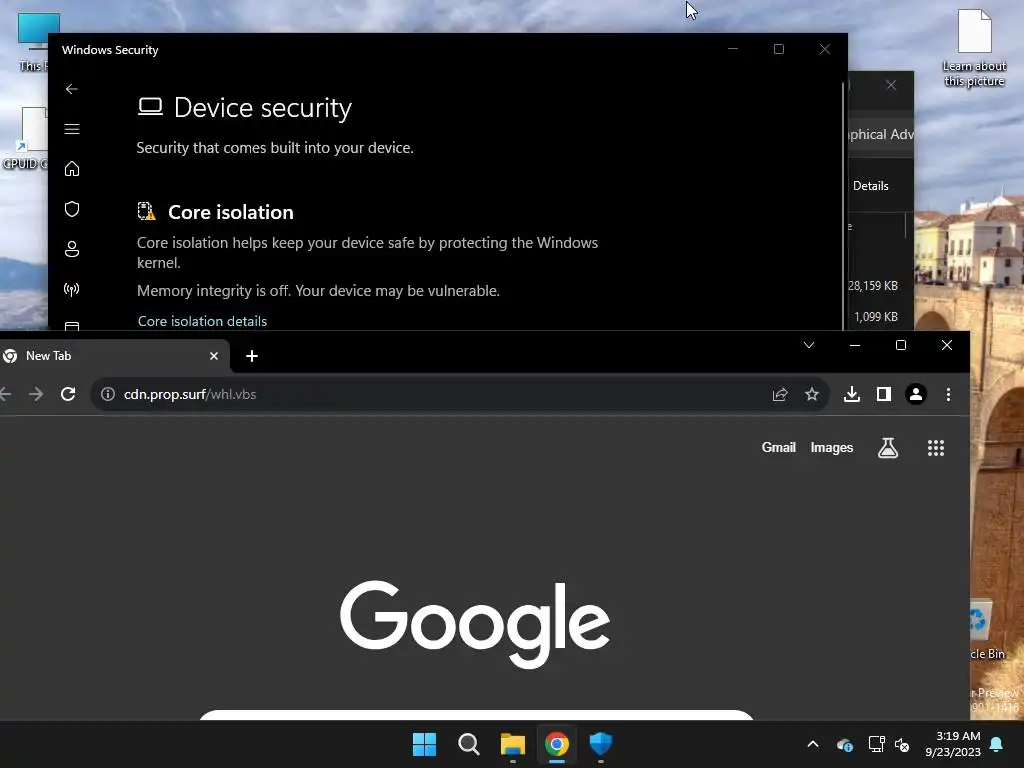Select the New Tab tab
This screenshot has width=1024, height=768.
click(114, 356)
